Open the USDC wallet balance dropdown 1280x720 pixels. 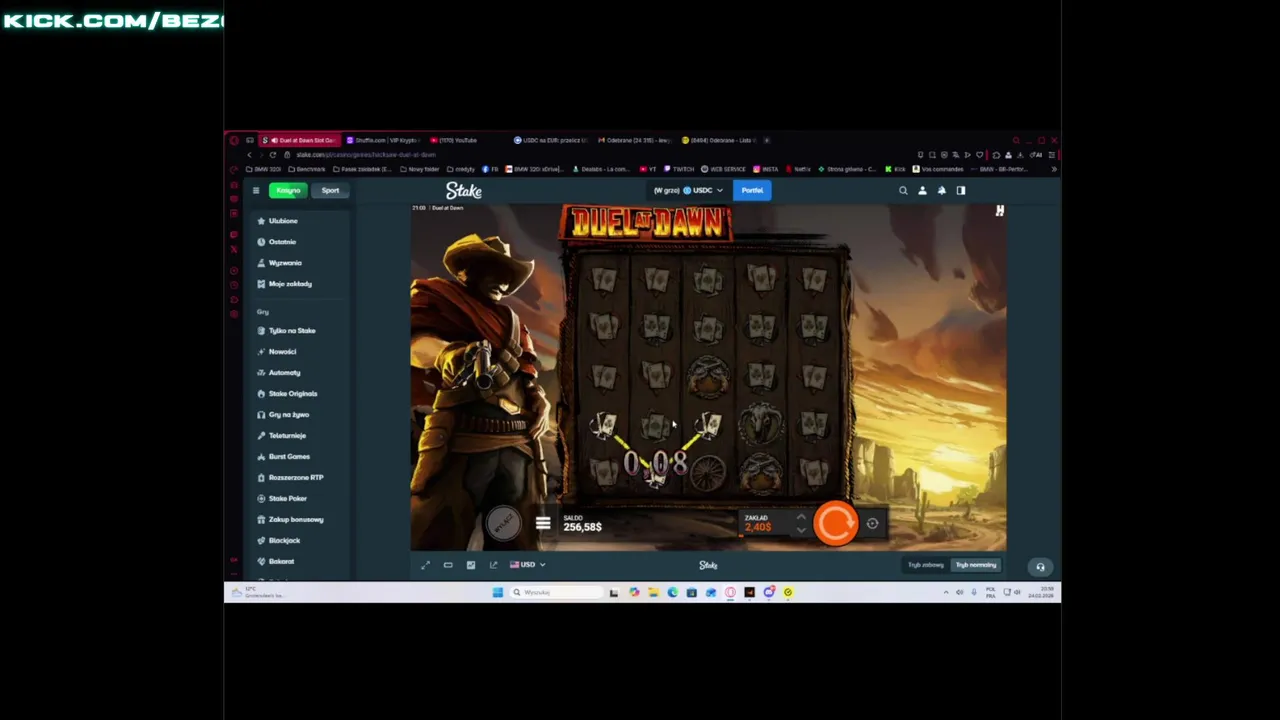tap(688, 190)
